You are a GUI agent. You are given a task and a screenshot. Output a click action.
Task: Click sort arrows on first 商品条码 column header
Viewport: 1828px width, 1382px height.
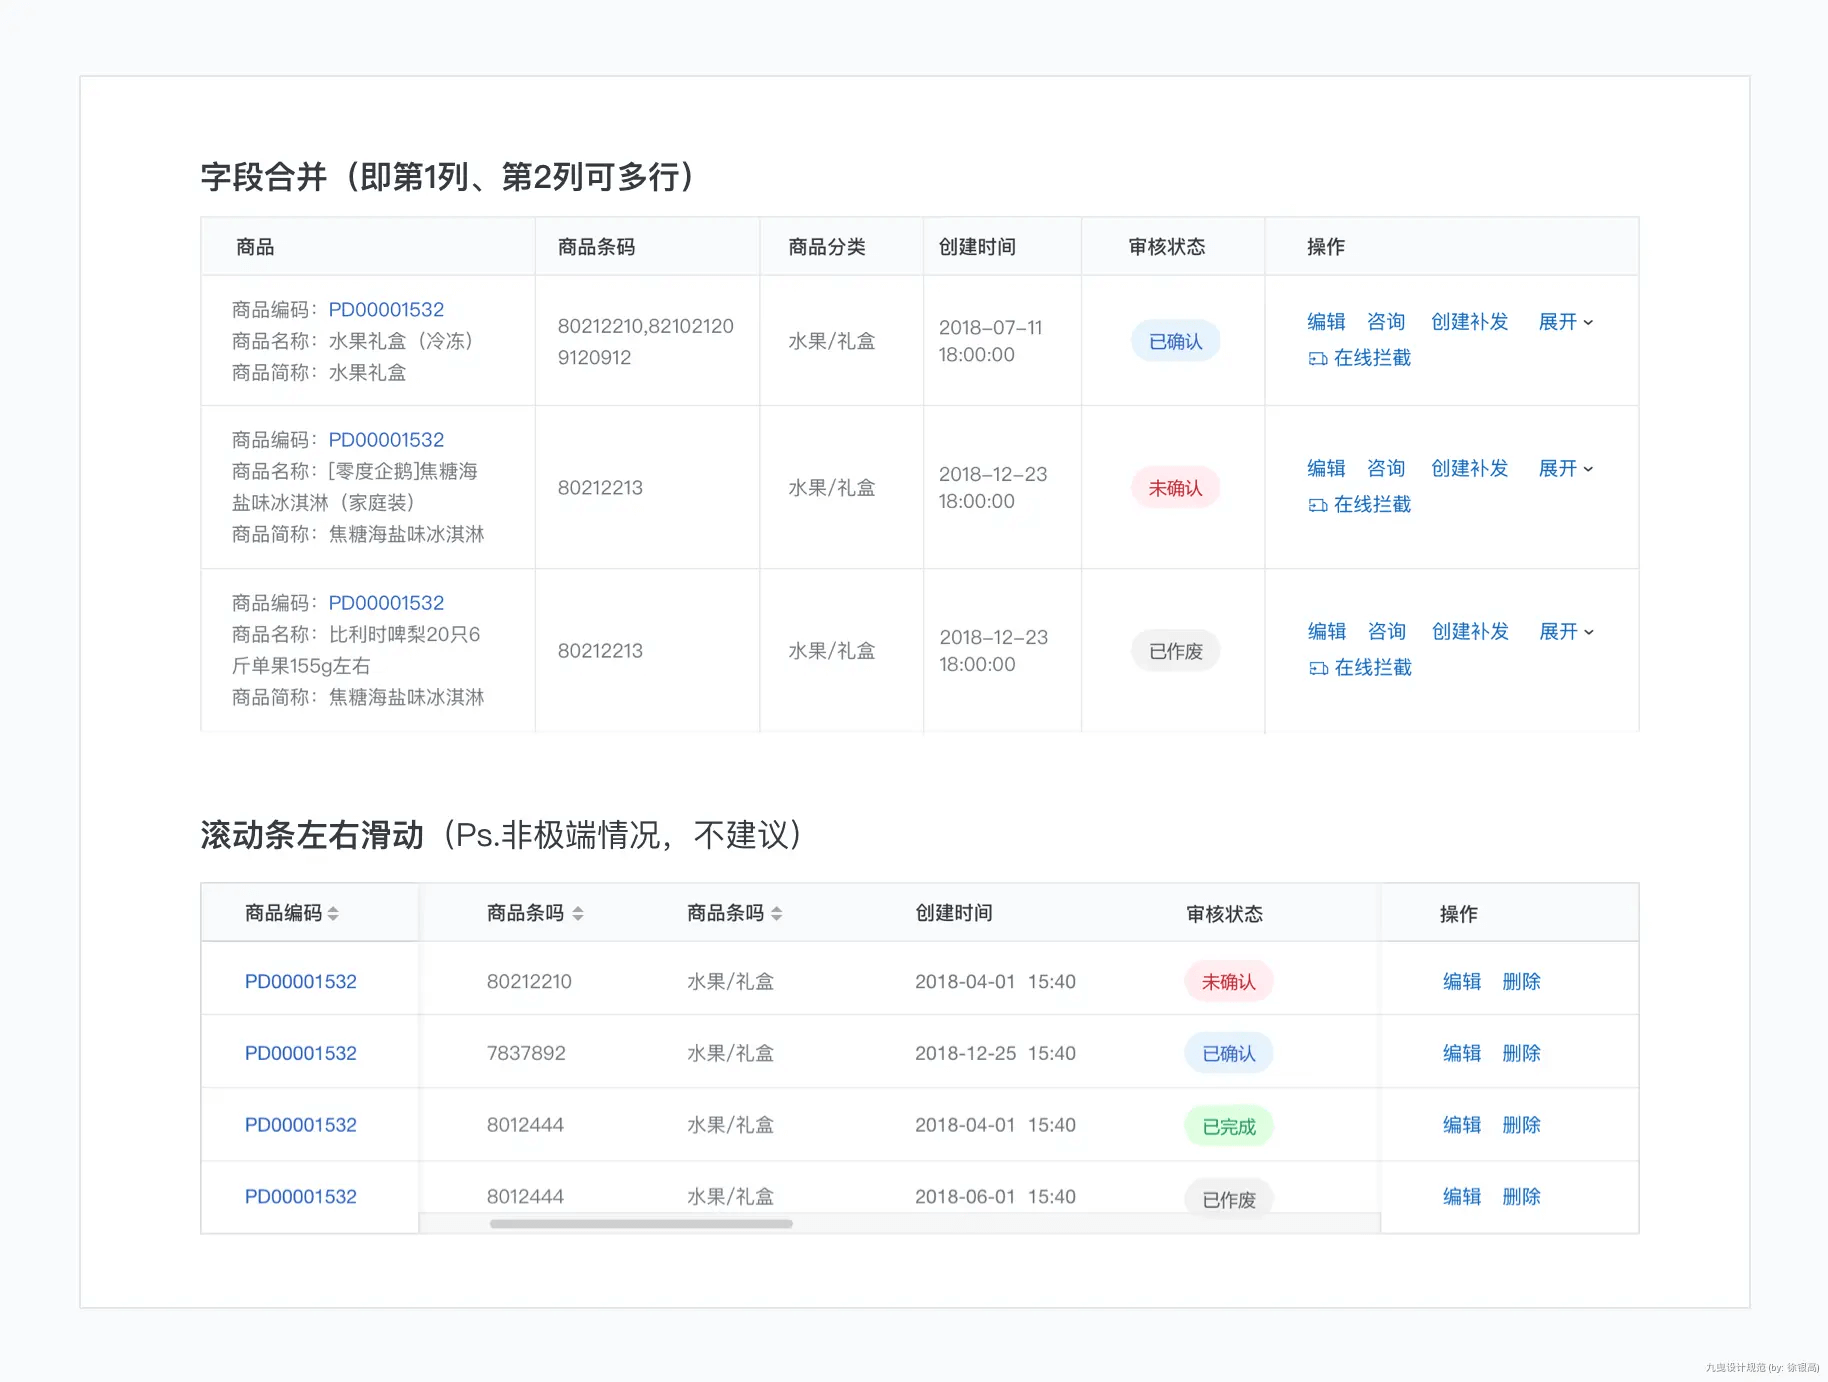pos(578,913)
